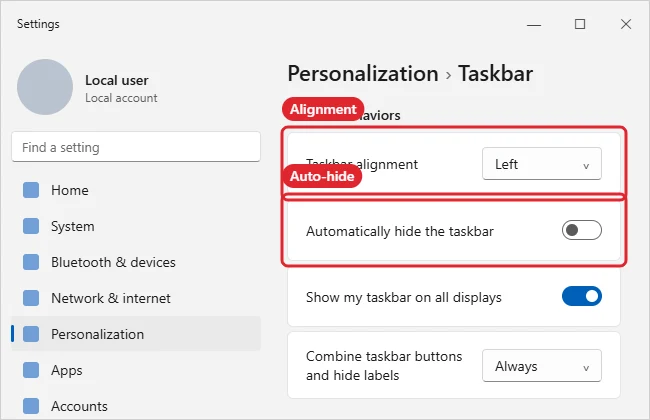Open the Taskbar alignment dropdown

tap(542, 164)
